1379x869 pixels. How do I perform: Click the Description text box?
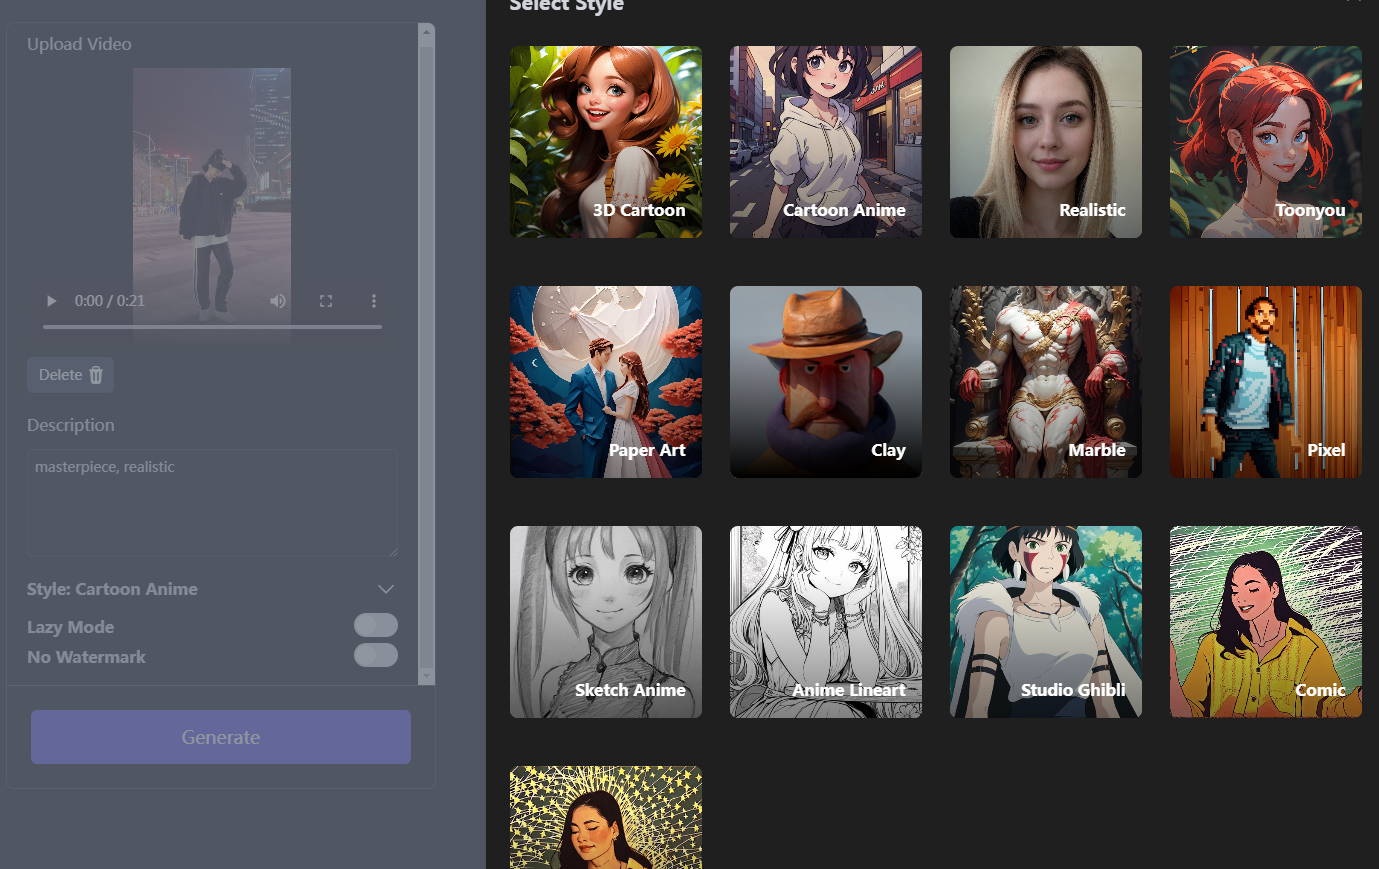coord(212,503)
